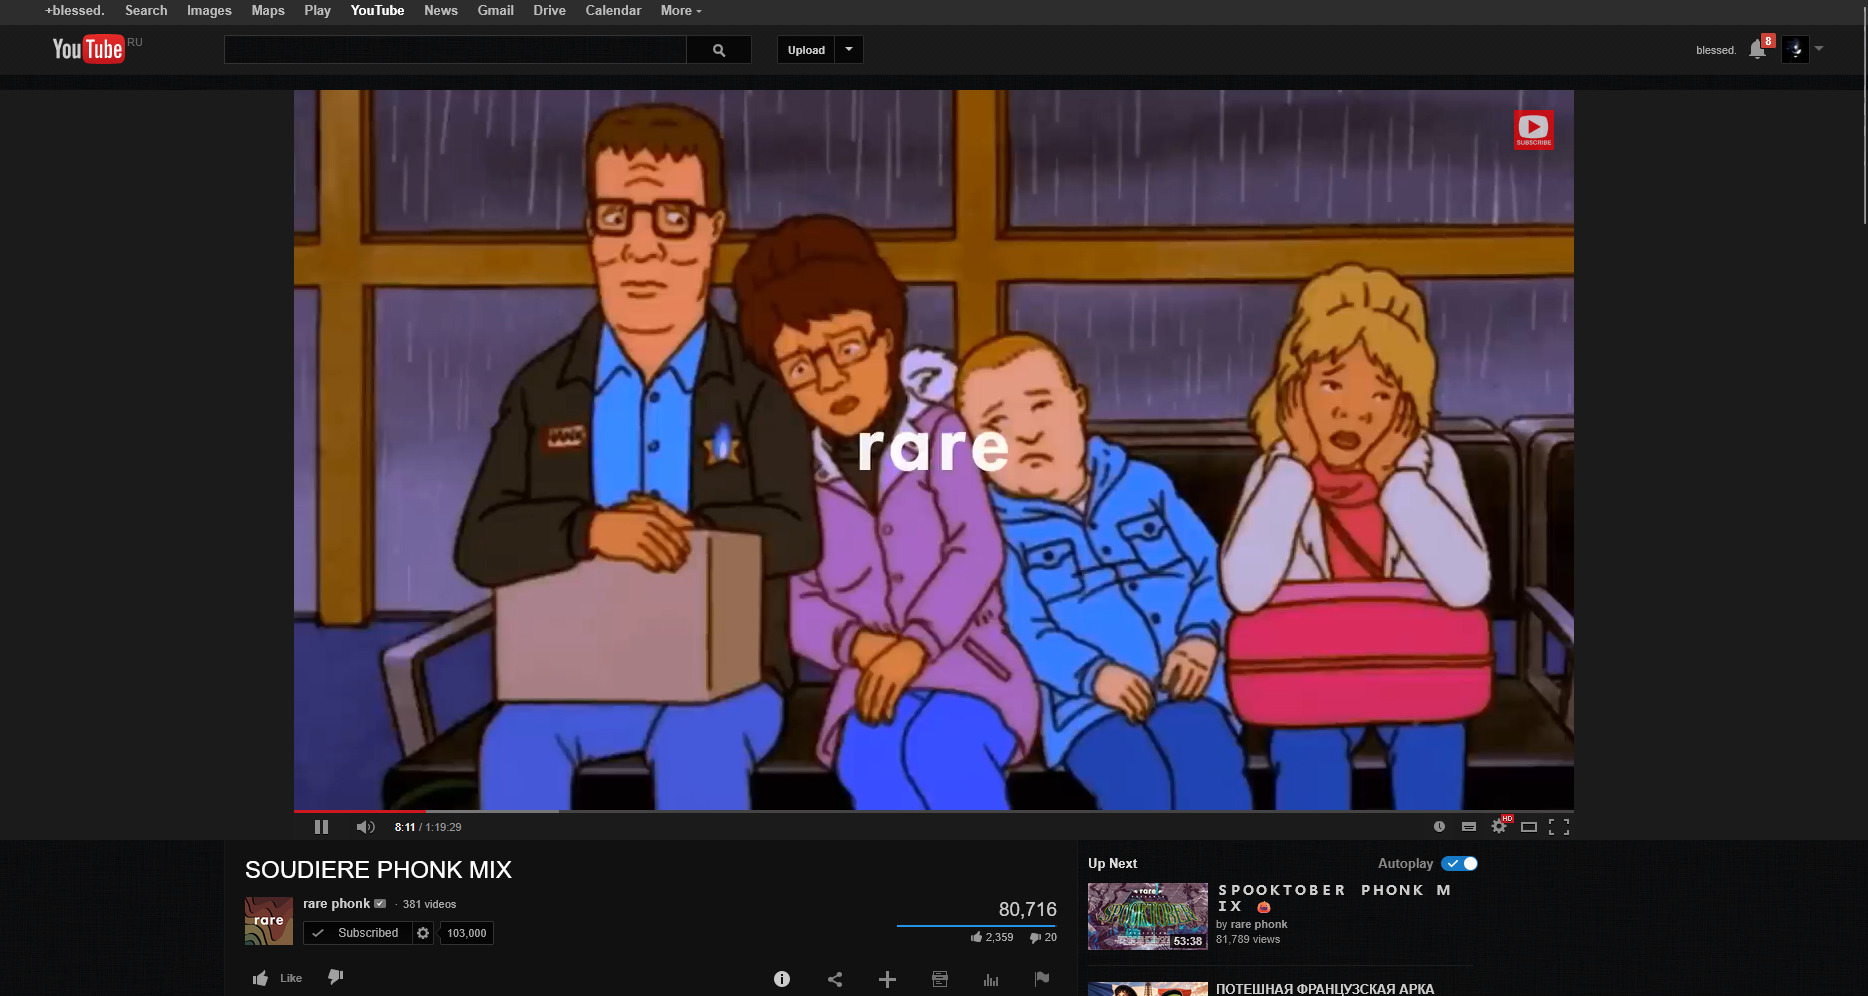Open the video statistics icon
This screenshot has height=996, width=1868.
[x=991, y=979]
